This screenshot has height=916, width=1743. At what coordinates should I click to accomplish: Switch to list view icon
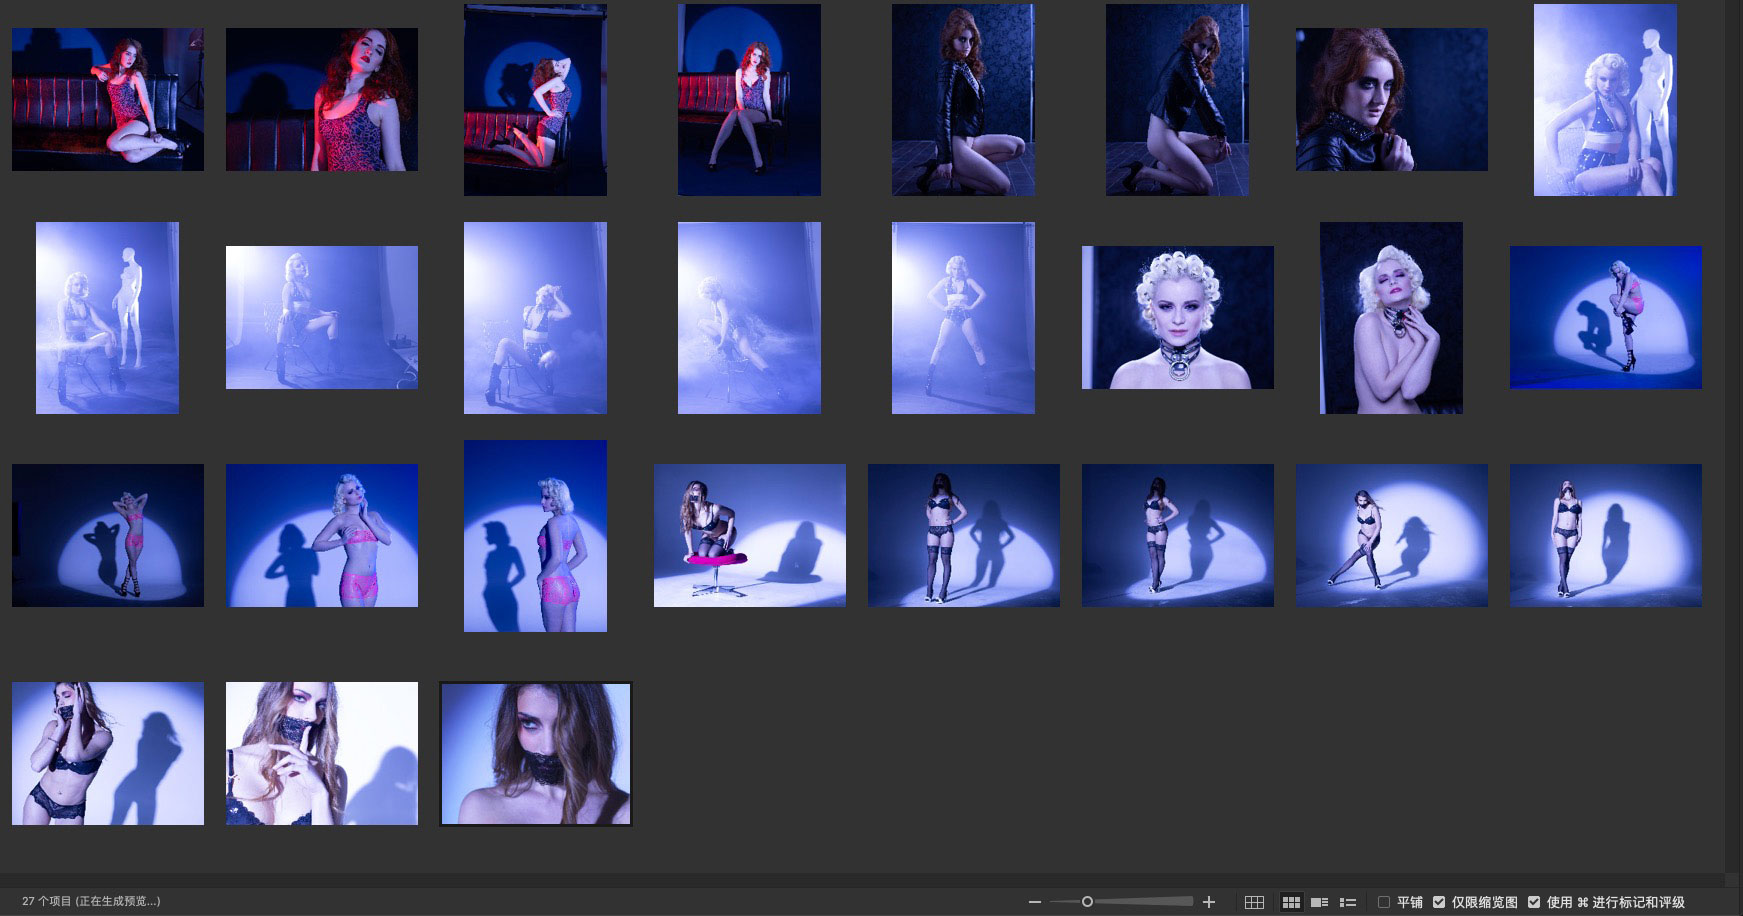point(1348,902)
